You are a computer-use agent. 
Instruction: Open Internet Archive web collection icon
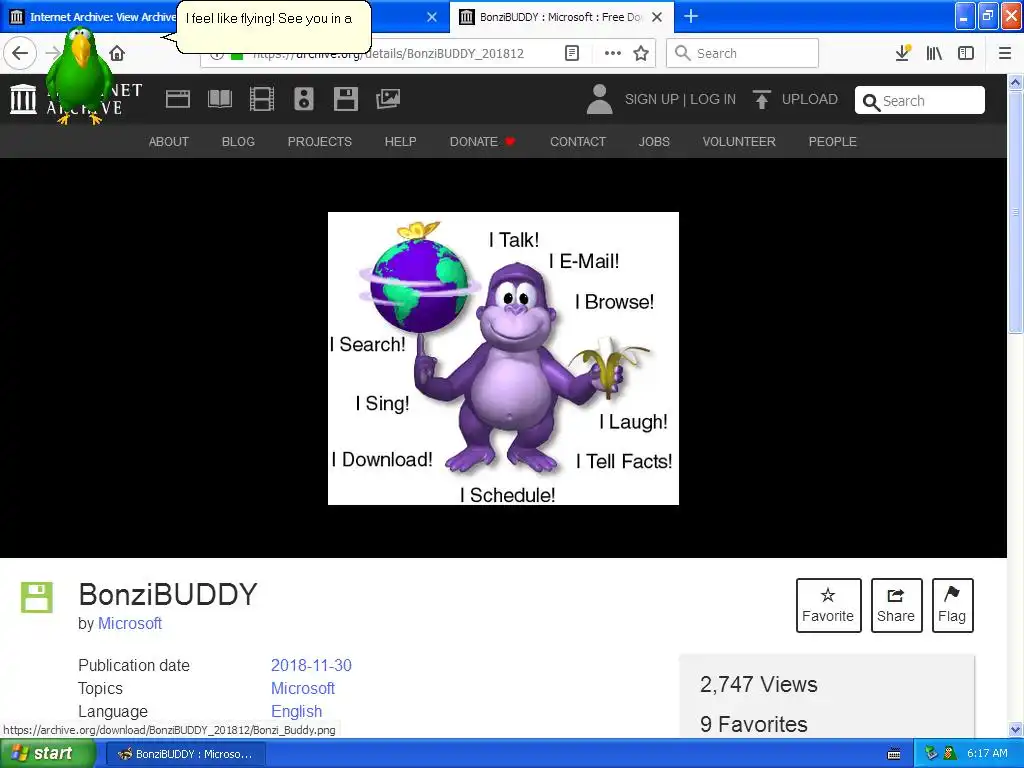pos(178,99)
